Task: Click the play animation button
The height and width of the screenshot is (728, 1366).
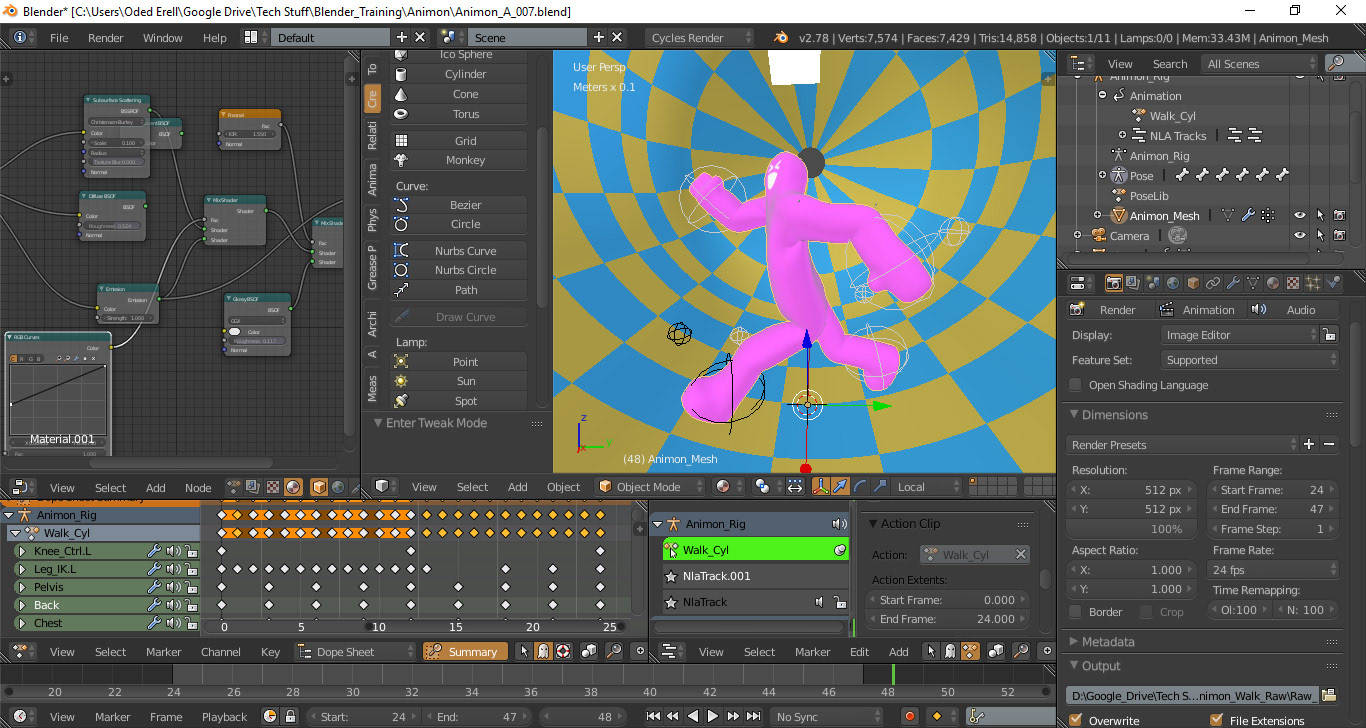Action: click(x=712, y=716)
